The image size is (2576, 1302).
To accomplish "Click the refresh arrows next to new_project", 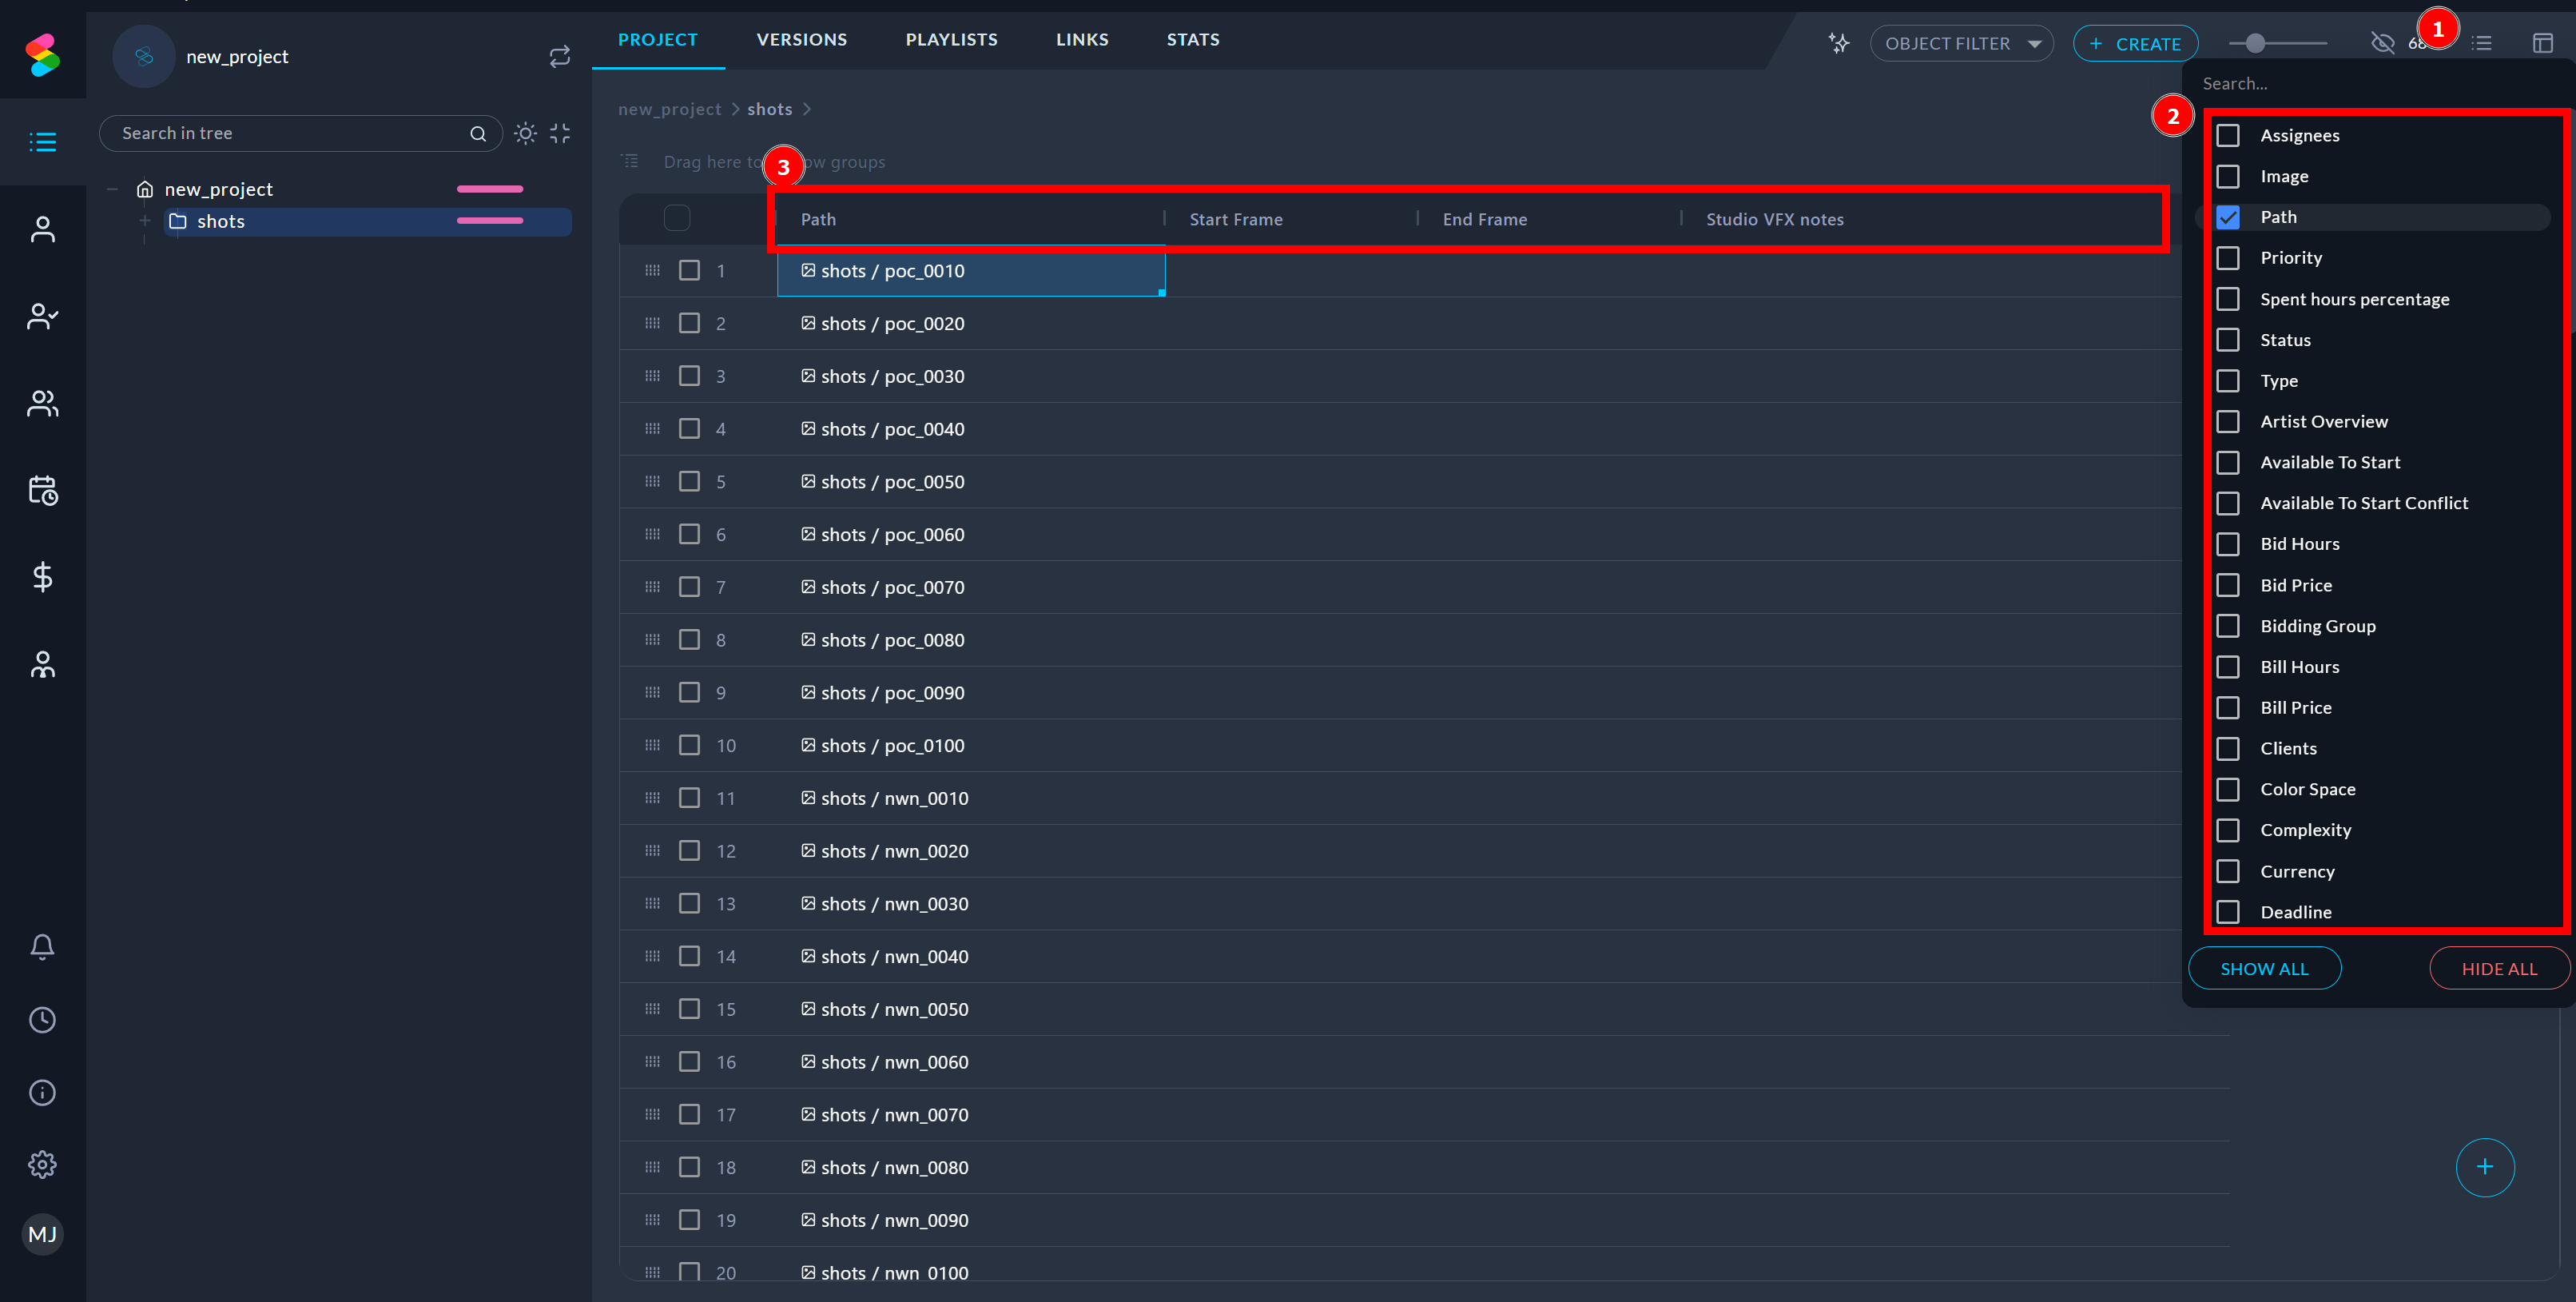I will [x=559, y=57].
